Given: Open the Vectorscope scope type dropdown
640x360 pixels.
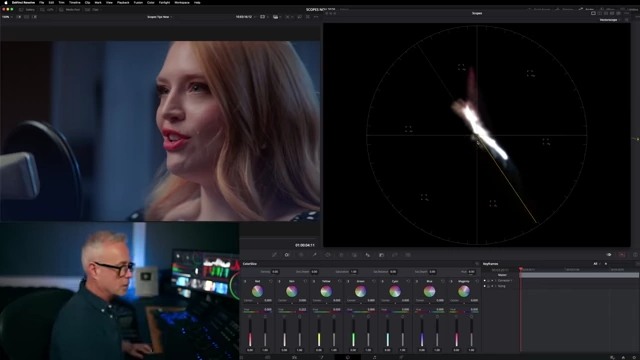Looking at the screenshot, I should pyautogui.click(x=610, y=20).
